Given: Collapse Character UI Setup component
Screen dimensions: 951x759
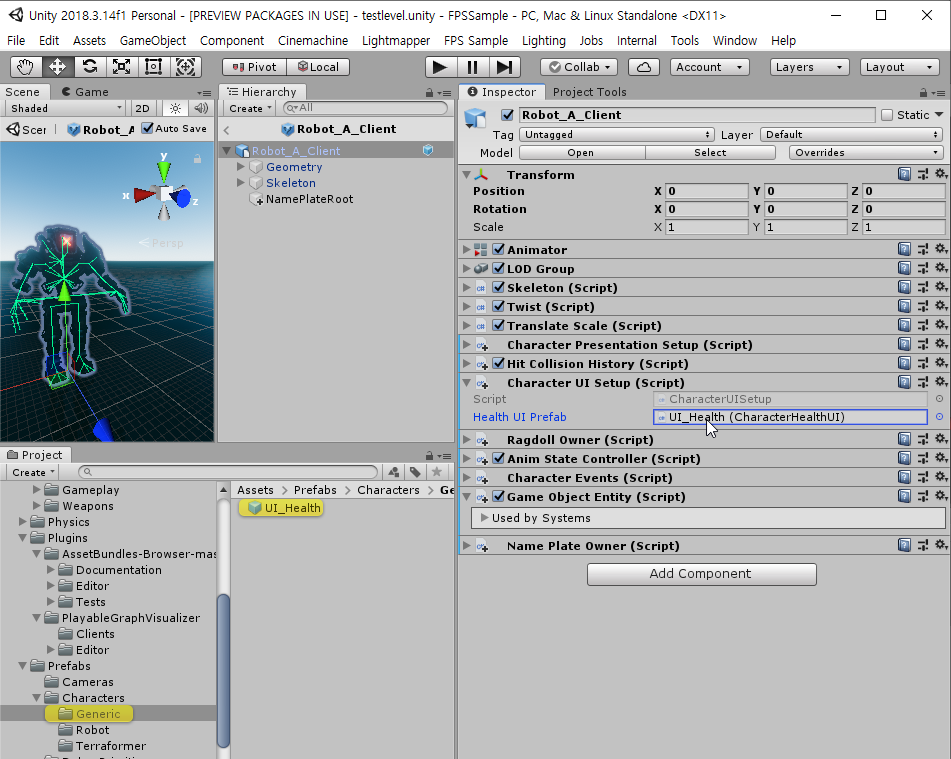Looking at the screenshot, I should (466, 383).
